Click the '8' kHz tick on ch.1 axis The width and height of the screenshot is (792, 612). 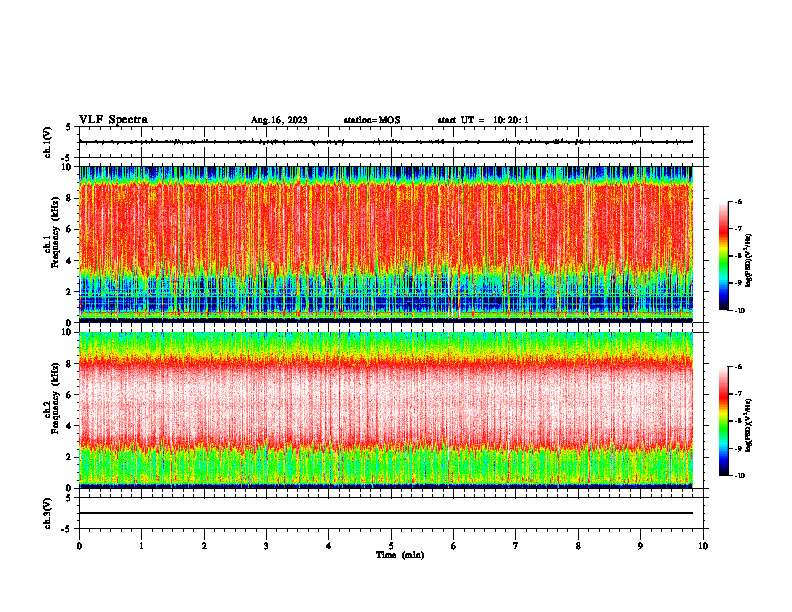point(70,198)
